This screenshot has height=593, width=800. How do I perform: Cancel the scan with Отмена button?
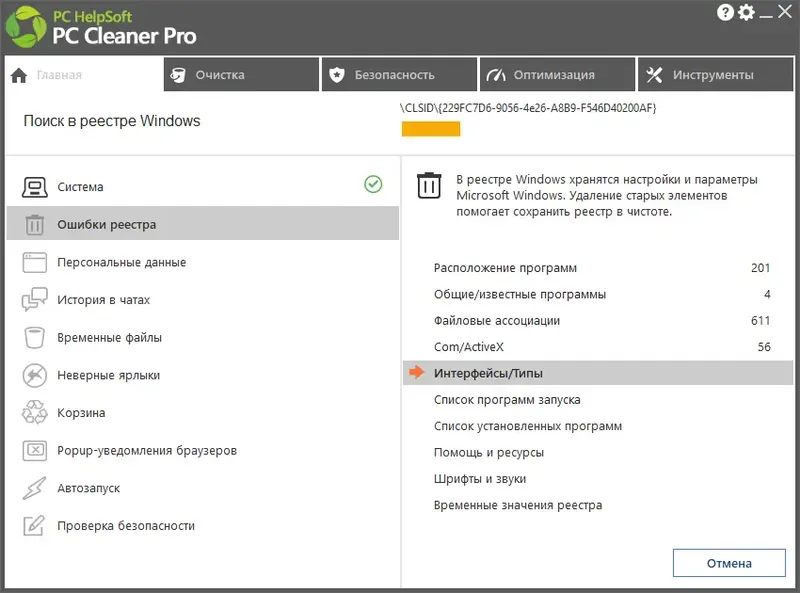729,563
